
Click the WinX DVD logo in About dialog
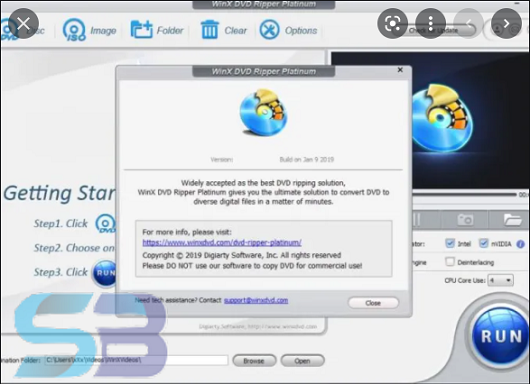point(264,112)
